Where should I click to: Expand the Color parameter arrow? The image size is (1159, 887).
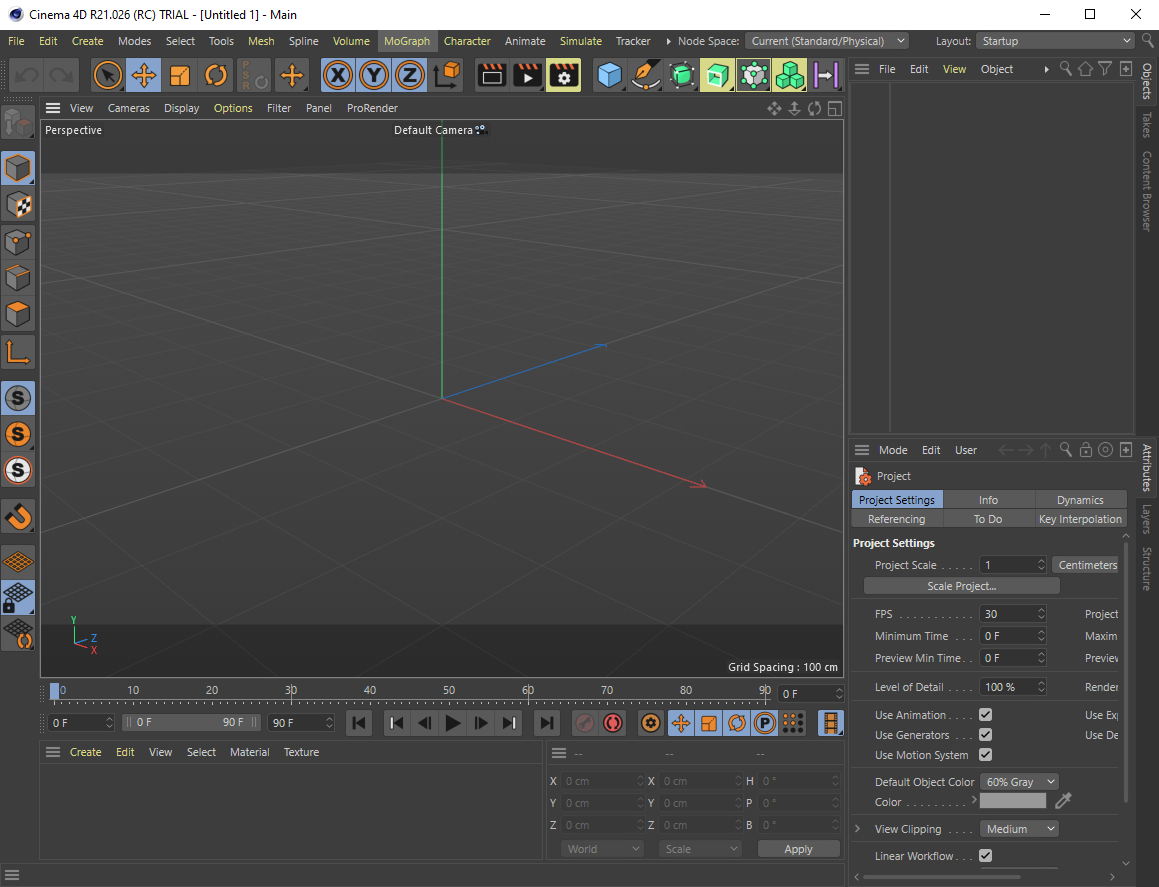[x=974, y=800]
